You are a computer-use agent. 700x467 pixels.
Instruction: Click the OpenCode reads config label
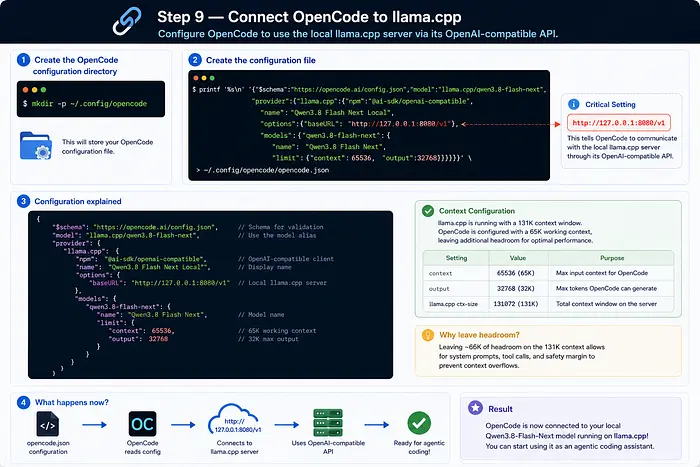click(x=142, y=447)
